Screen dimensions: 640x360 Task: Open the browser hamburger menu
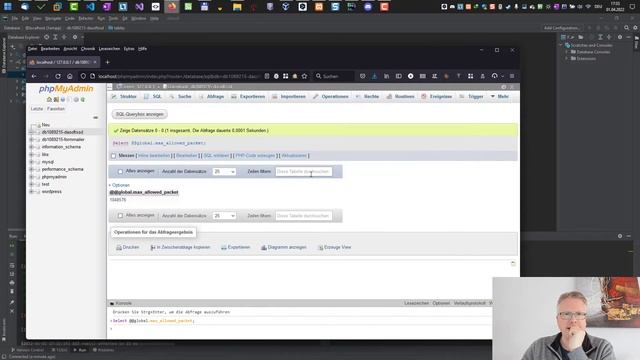[512, 76]
